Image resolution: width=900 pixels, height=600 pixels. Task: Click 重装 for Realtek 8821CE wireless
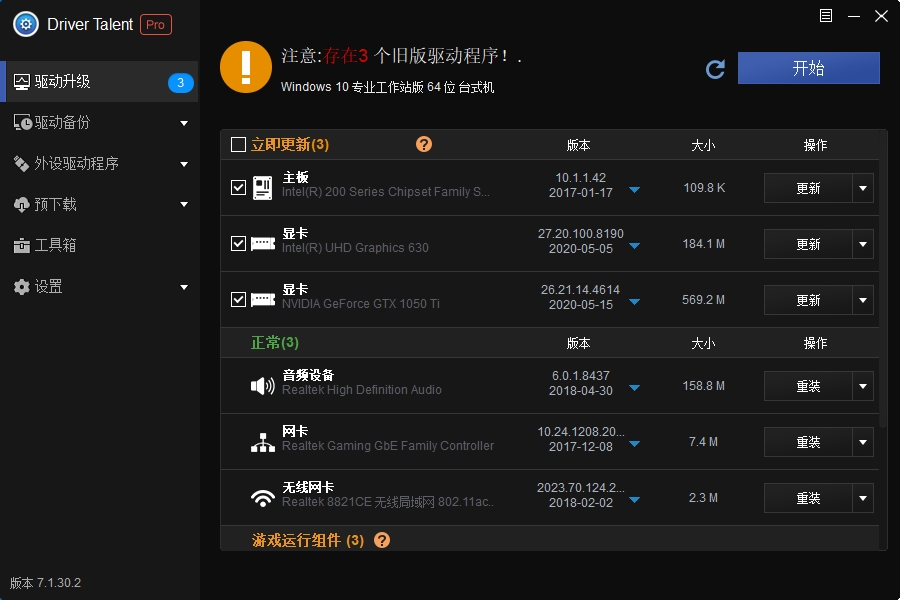808,498
